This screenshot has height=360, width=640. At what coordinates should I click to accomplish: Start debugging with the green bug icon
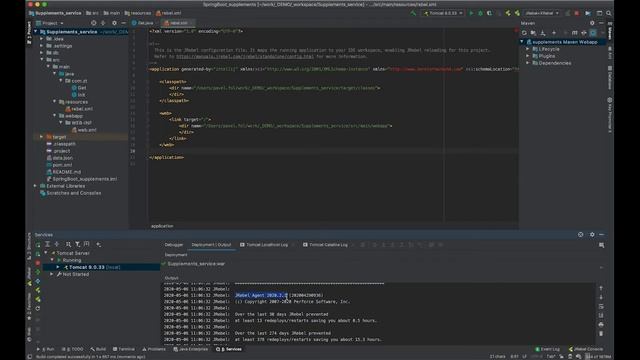pos(480,13)
